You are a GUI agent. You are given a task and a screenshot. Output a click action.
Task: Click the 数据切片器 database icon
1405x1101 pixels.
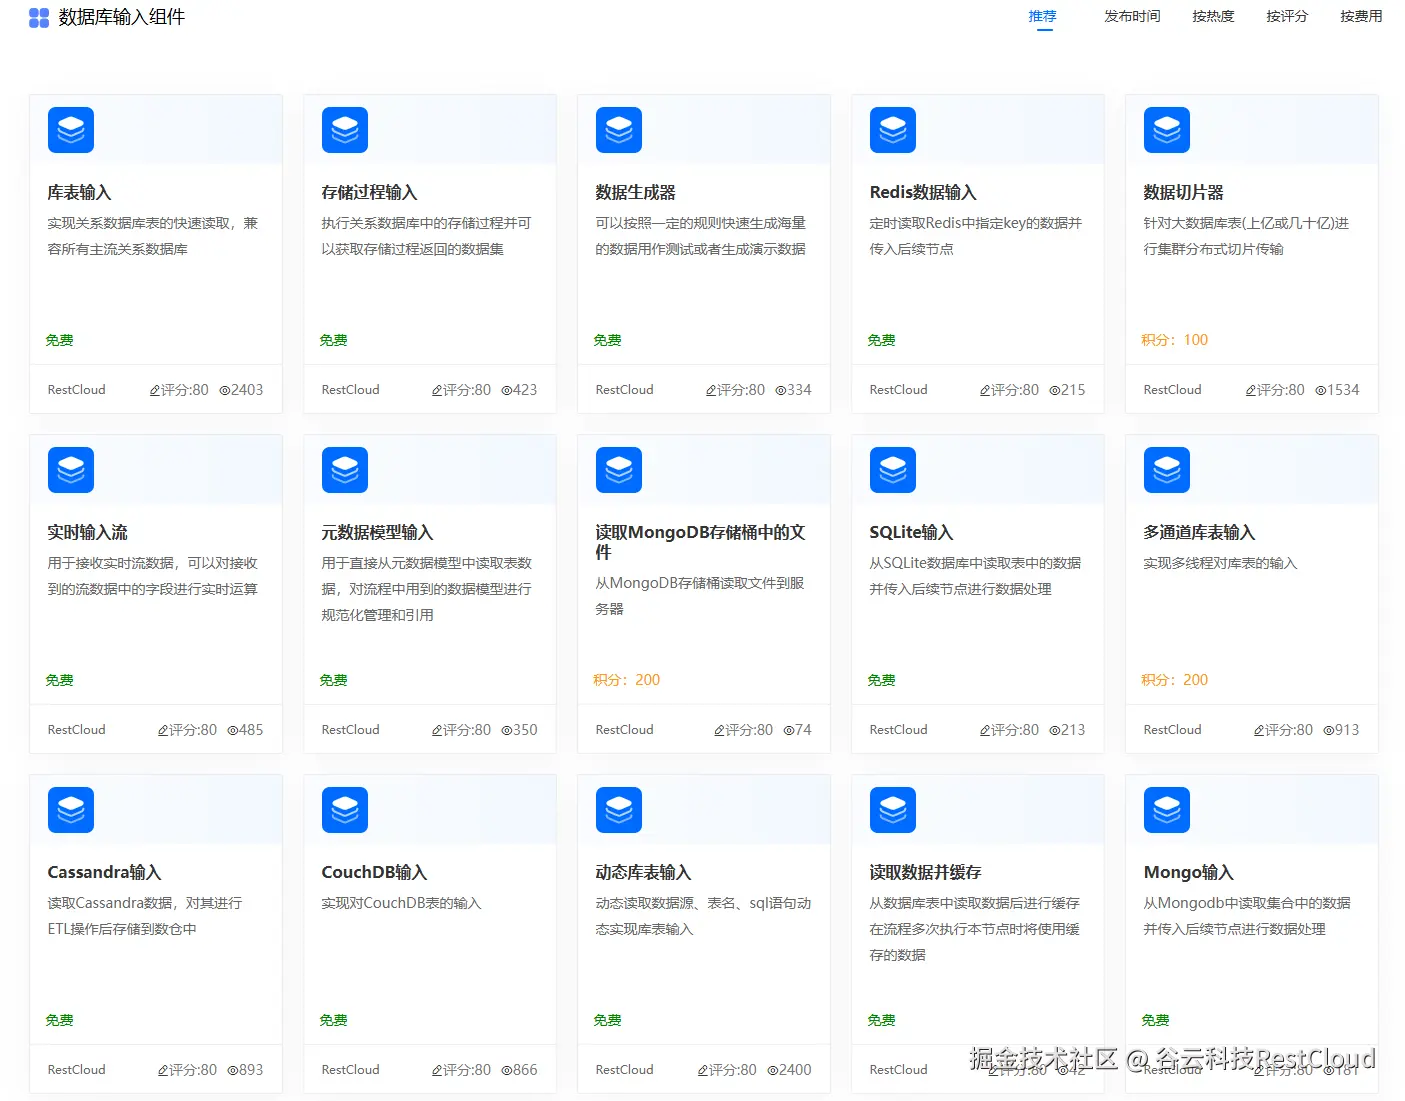[x=1166, y=129]
